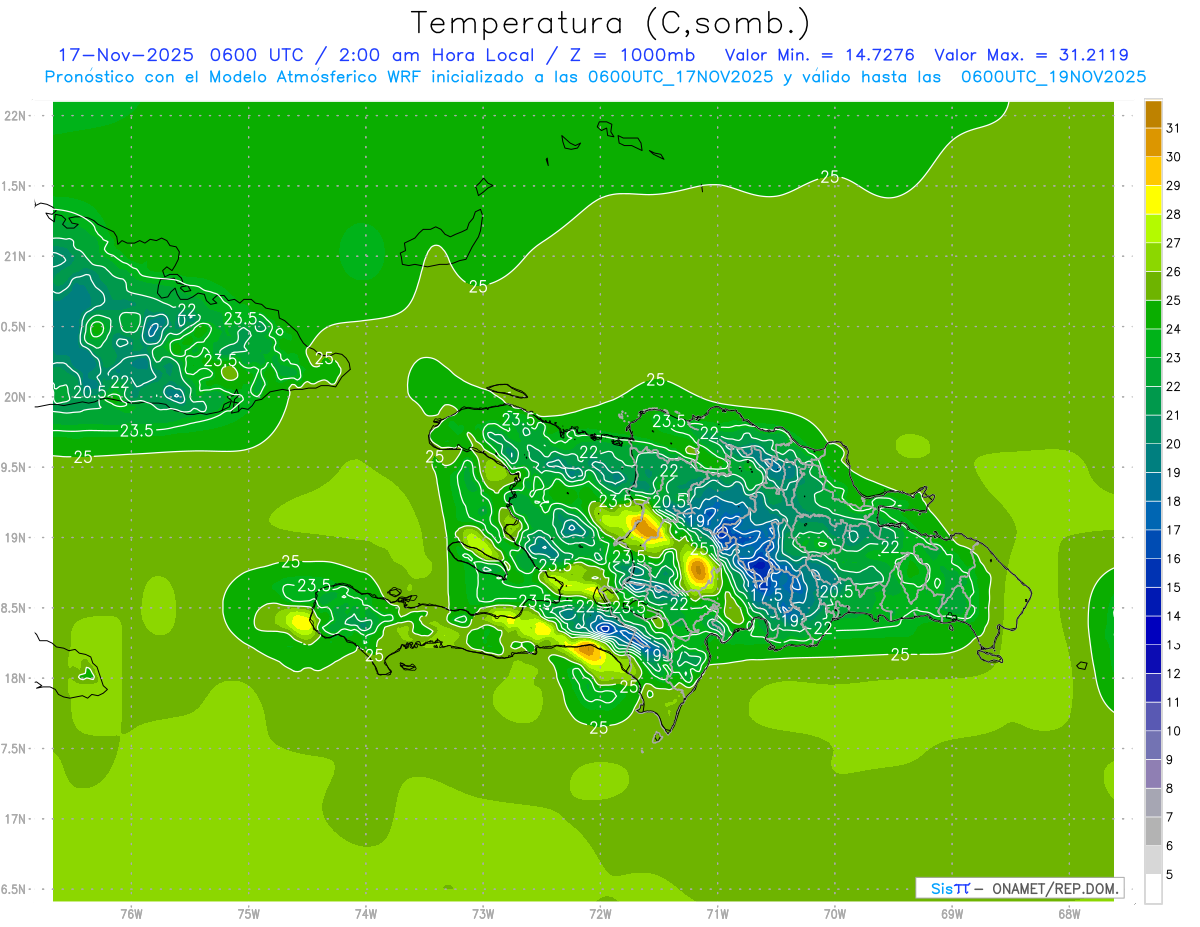The image size is (1200, 927).
Task: Click the "73W" longitude axis label
Action: pyautogui.click(x=483, y=914)
